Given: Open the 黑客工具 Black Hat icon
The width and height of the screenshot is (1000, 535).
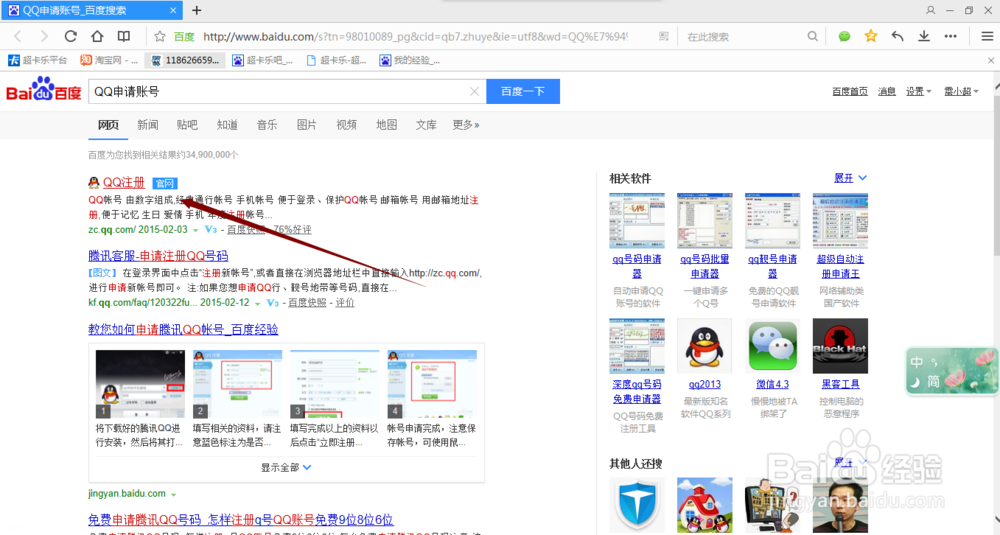Looking at the screenshot, I should pos(840,346).
